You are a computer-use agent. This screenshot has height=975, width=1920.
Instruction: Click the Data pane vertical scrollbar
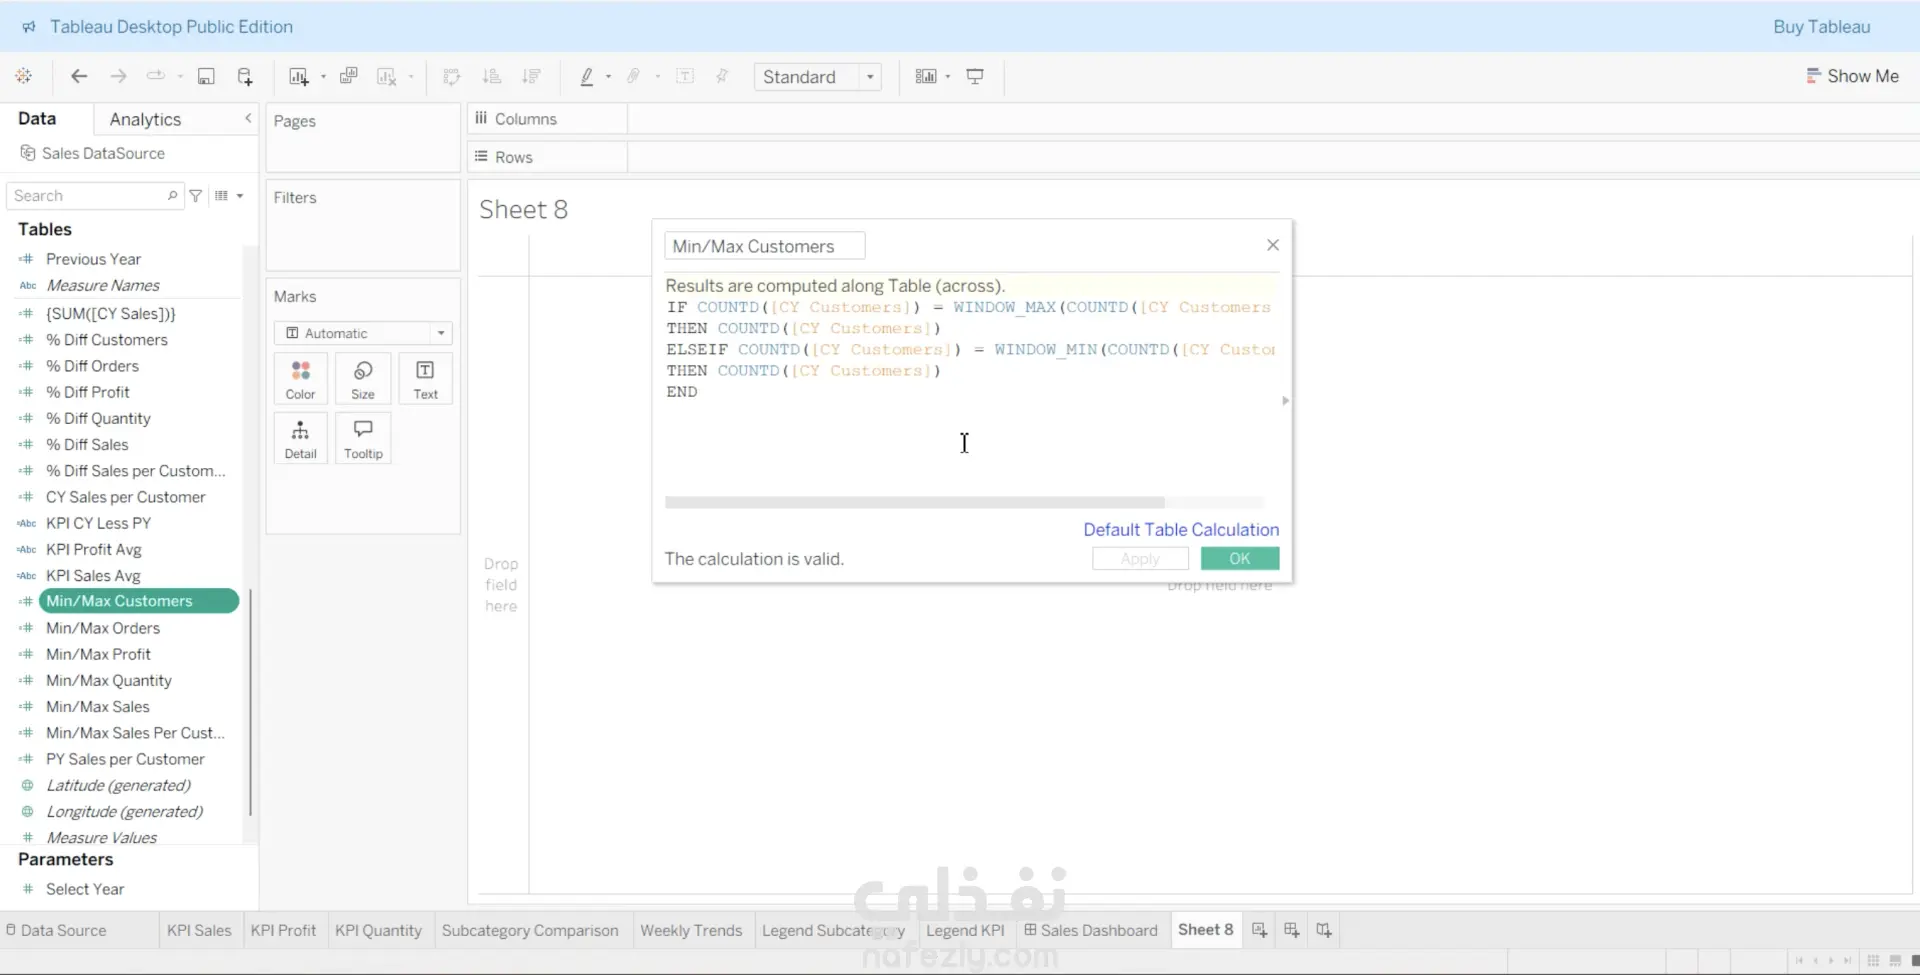tap(249, 703)
